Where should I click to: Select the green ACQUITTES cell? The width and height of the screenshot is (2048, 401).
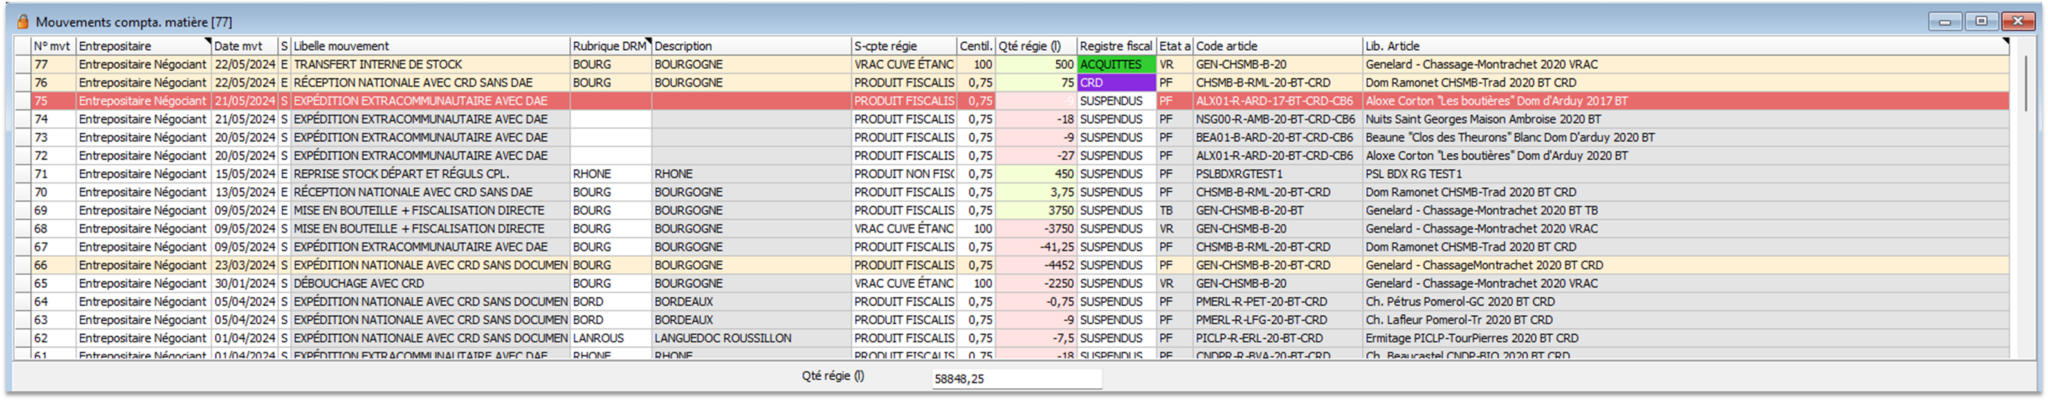[x=1116, y=64]
